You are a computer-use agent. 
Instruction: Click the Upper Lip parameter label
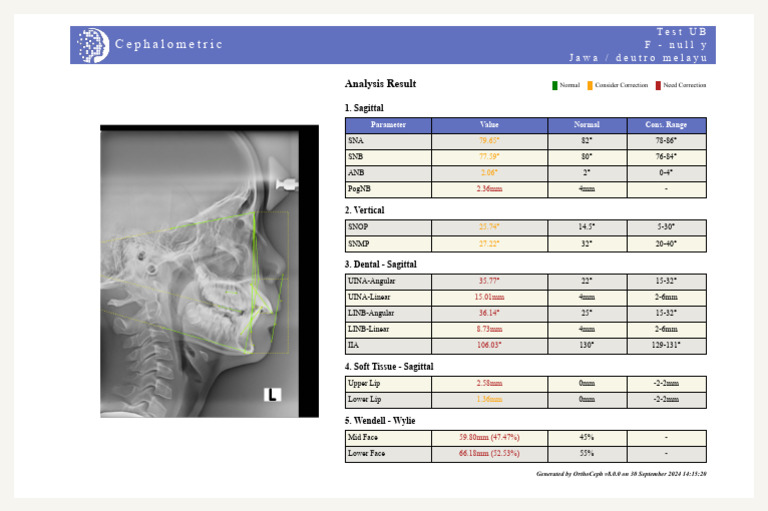[364, 384]
